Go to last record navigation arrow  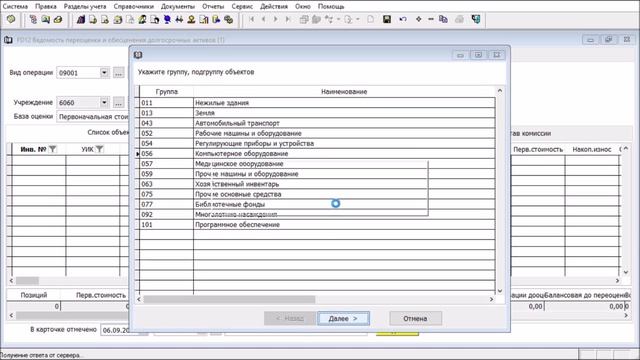288,19
